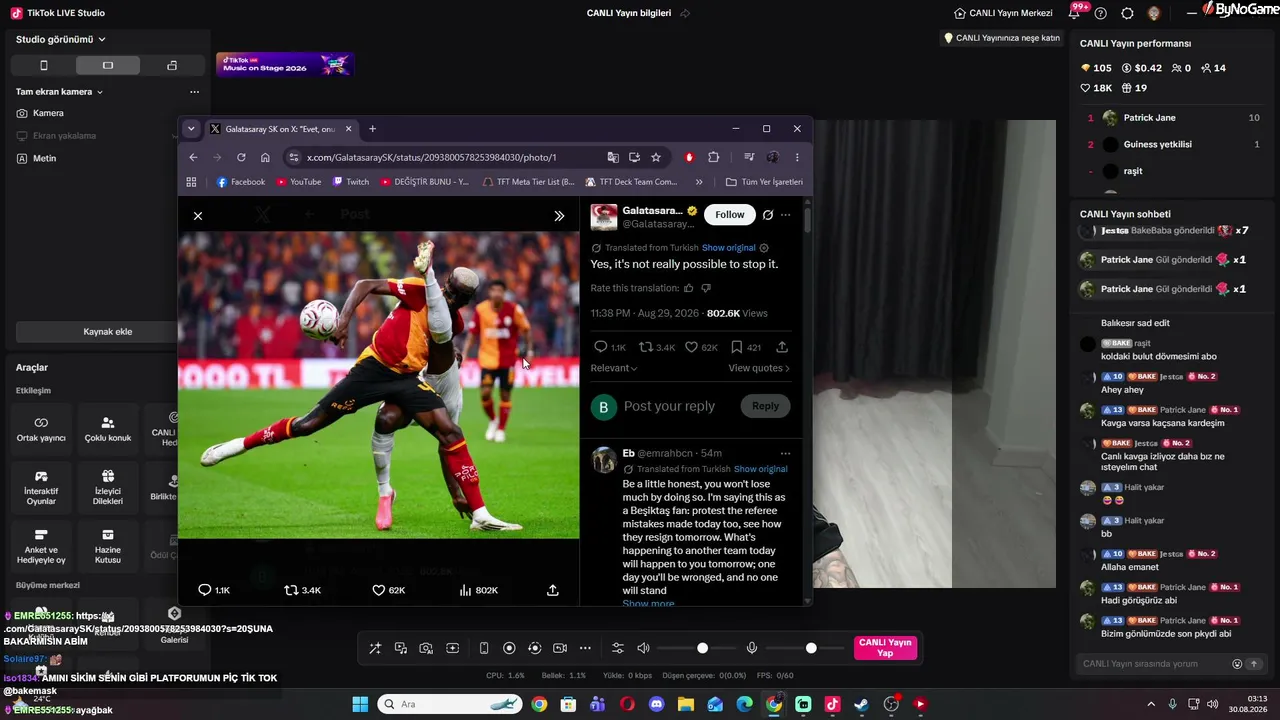Select the dual-screen layout view

point(172,65)
